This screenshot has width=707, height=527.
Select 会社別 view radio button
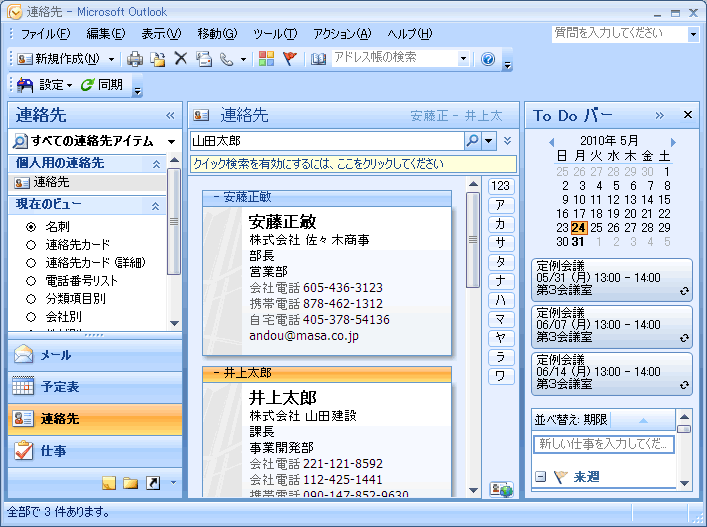click(x=31, y=317)
